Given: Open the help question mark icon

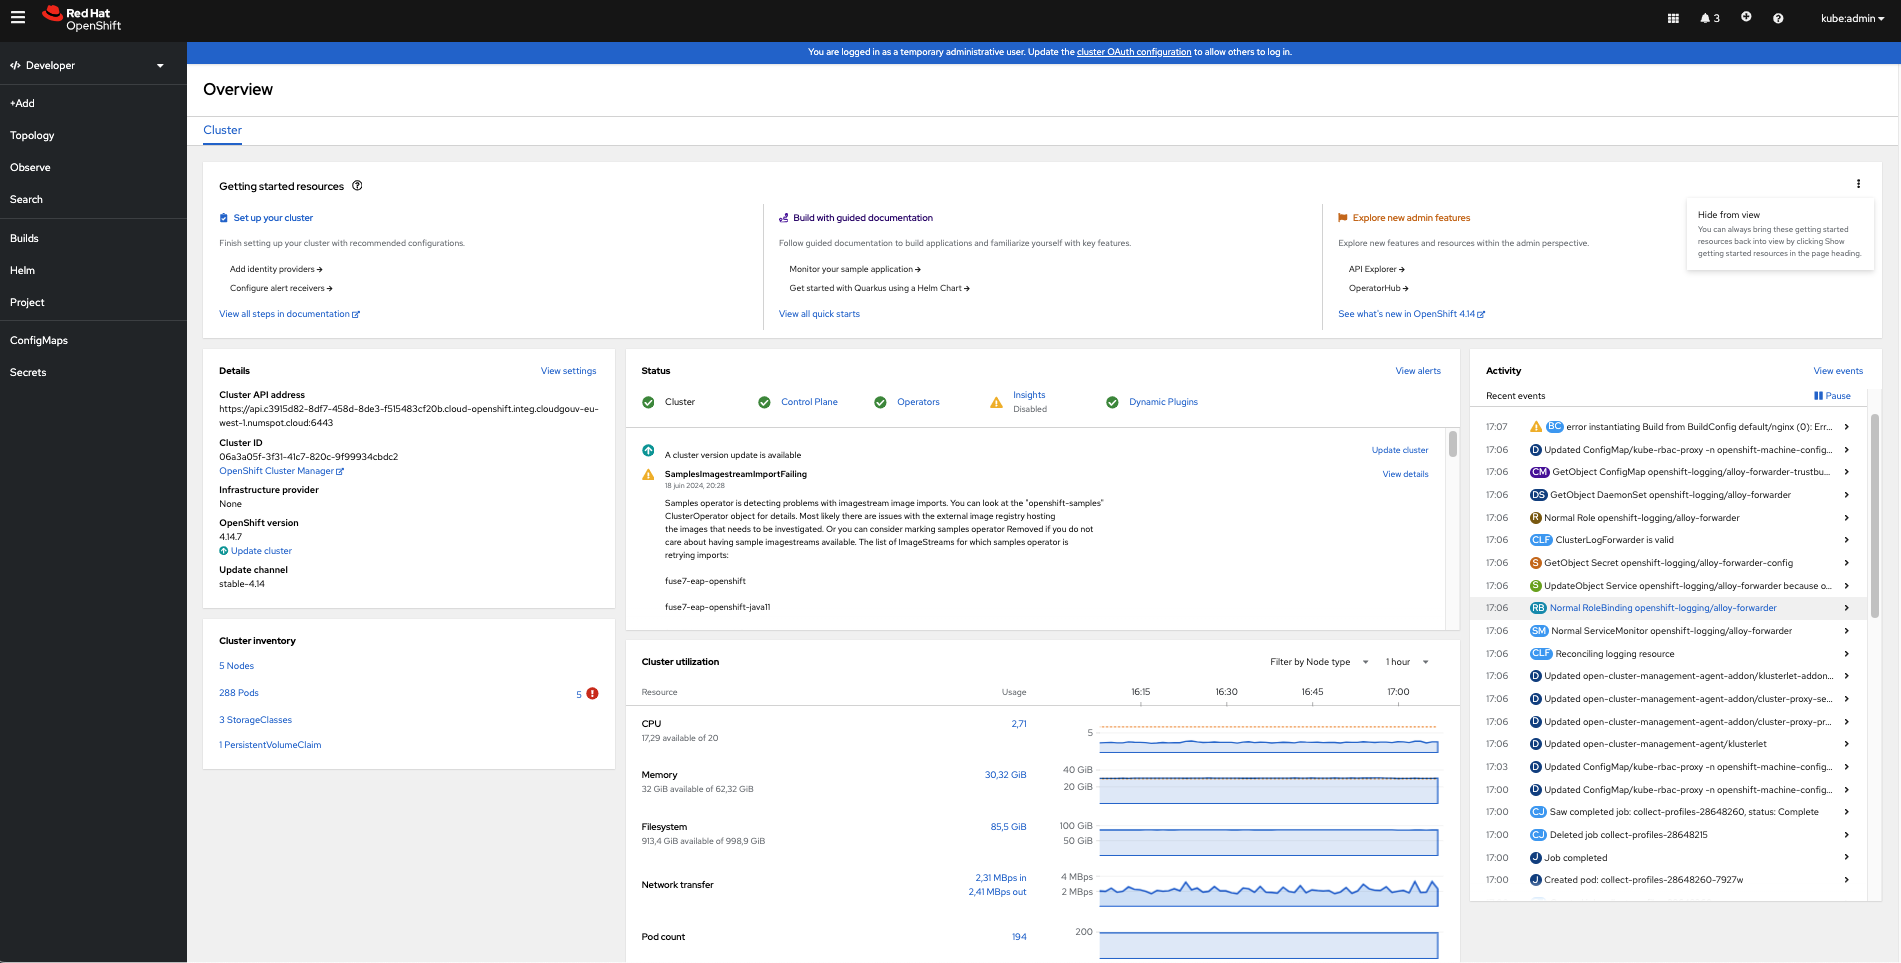Looking at the screenshot, I should tap(1778, 18).
